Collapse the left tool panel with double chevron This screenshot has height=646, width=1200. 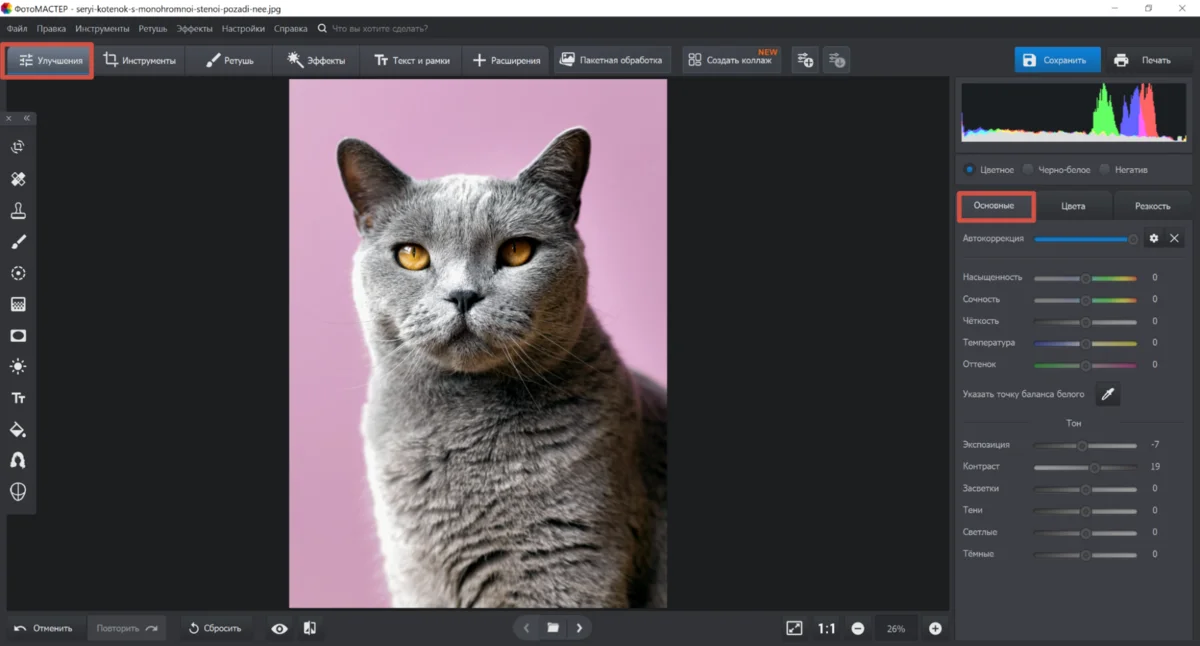coord(27,118)
